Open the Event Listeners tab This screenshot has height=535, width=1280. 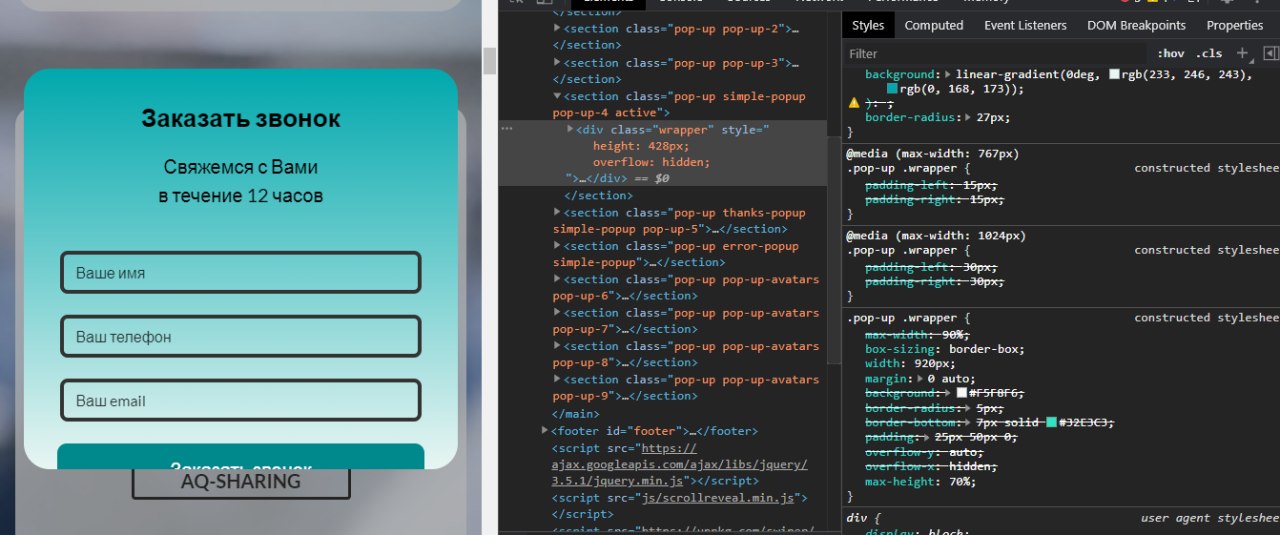(x=1025, y=25)
